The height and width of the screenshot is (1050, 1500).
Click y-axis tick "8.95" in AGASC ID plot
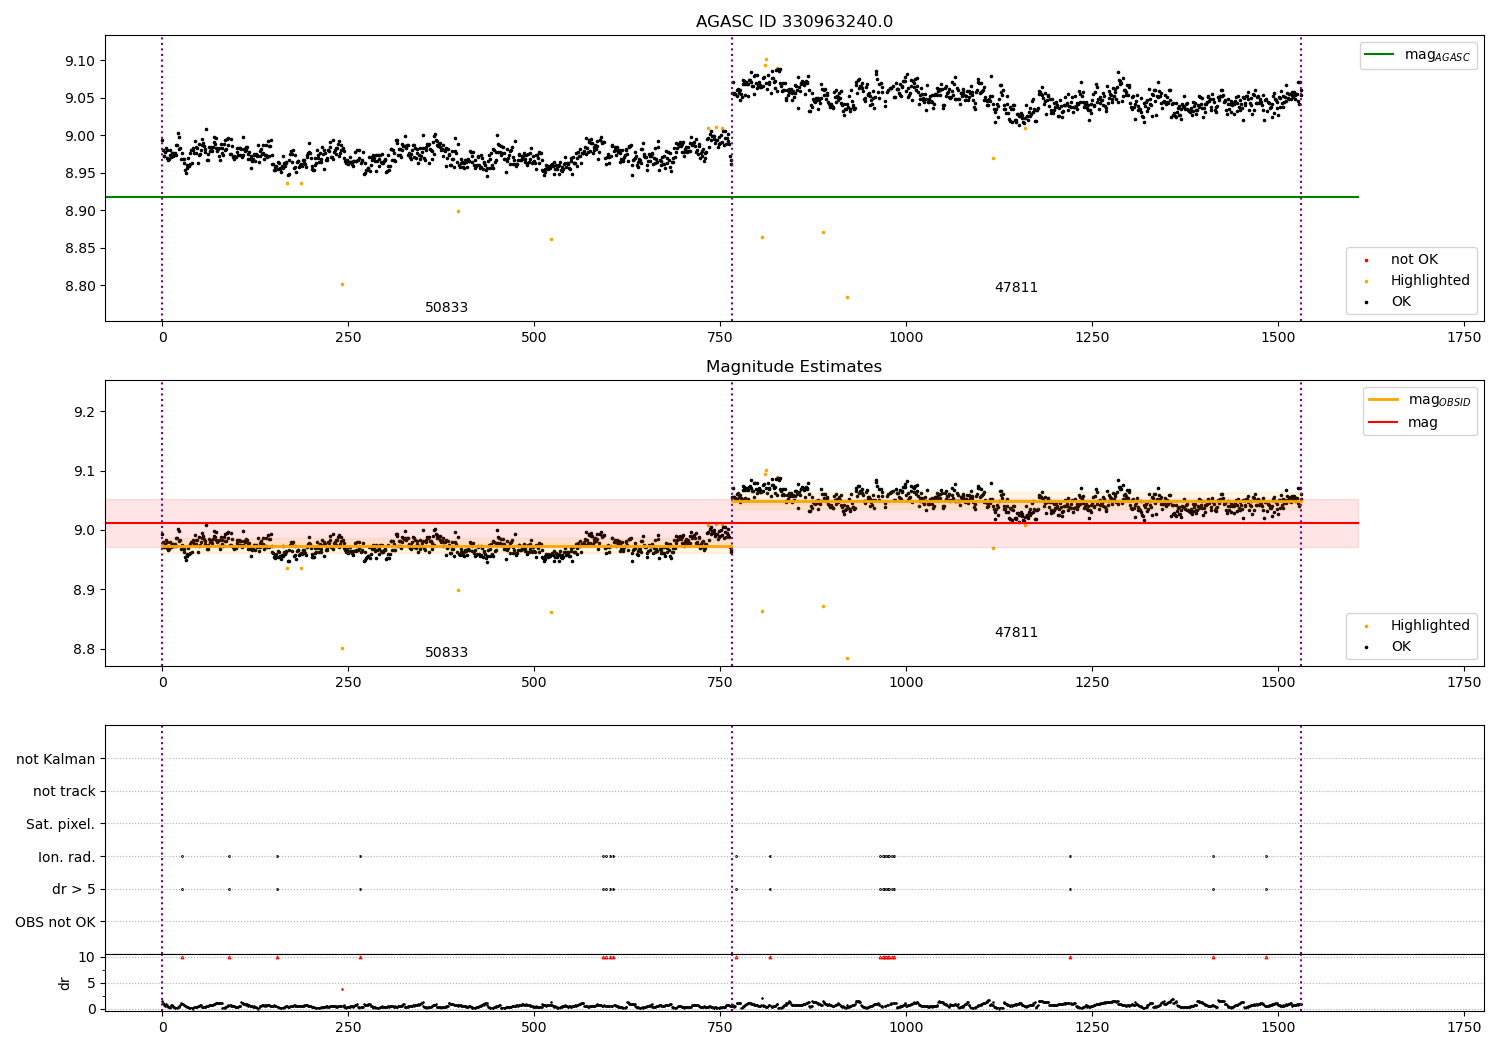80,173
